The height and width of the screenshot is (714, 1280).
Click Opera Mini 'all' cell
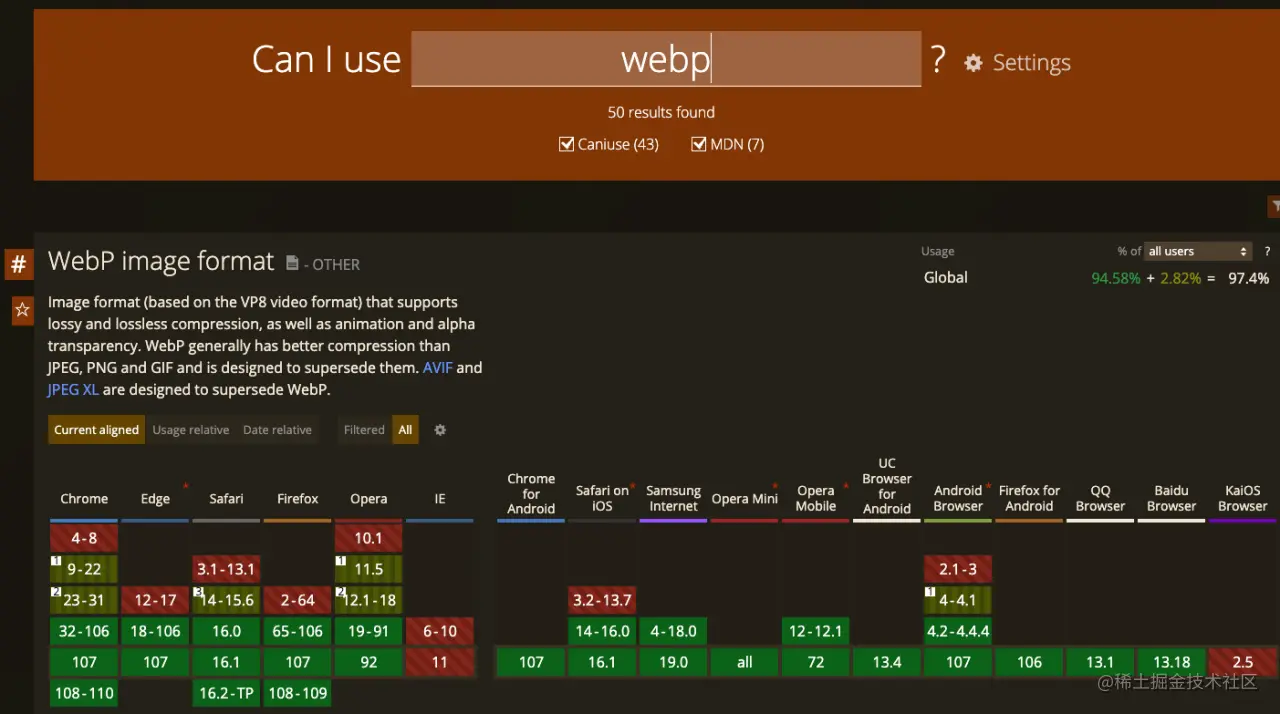pyautogui.click(x=745, y=662)
